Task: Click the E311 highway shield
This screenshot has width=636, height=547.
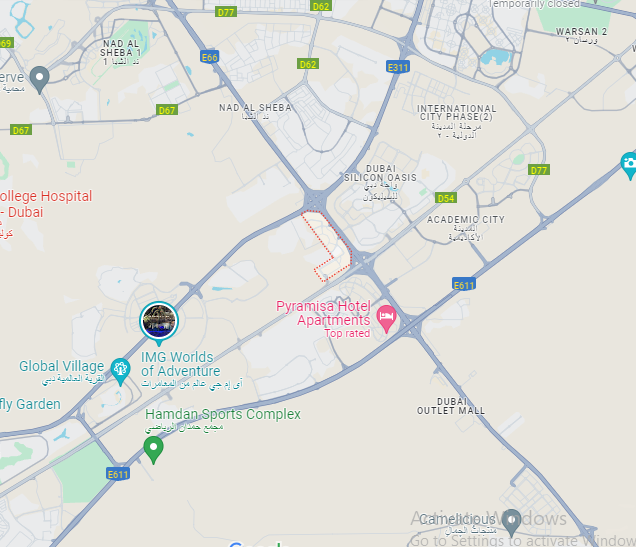Action: tap(398, 67)
